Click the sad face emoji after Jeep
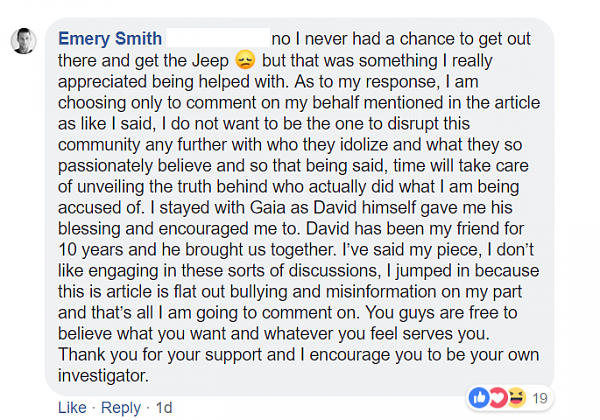The height and width of the screenshot is (420, 600). tap(245, 60)
